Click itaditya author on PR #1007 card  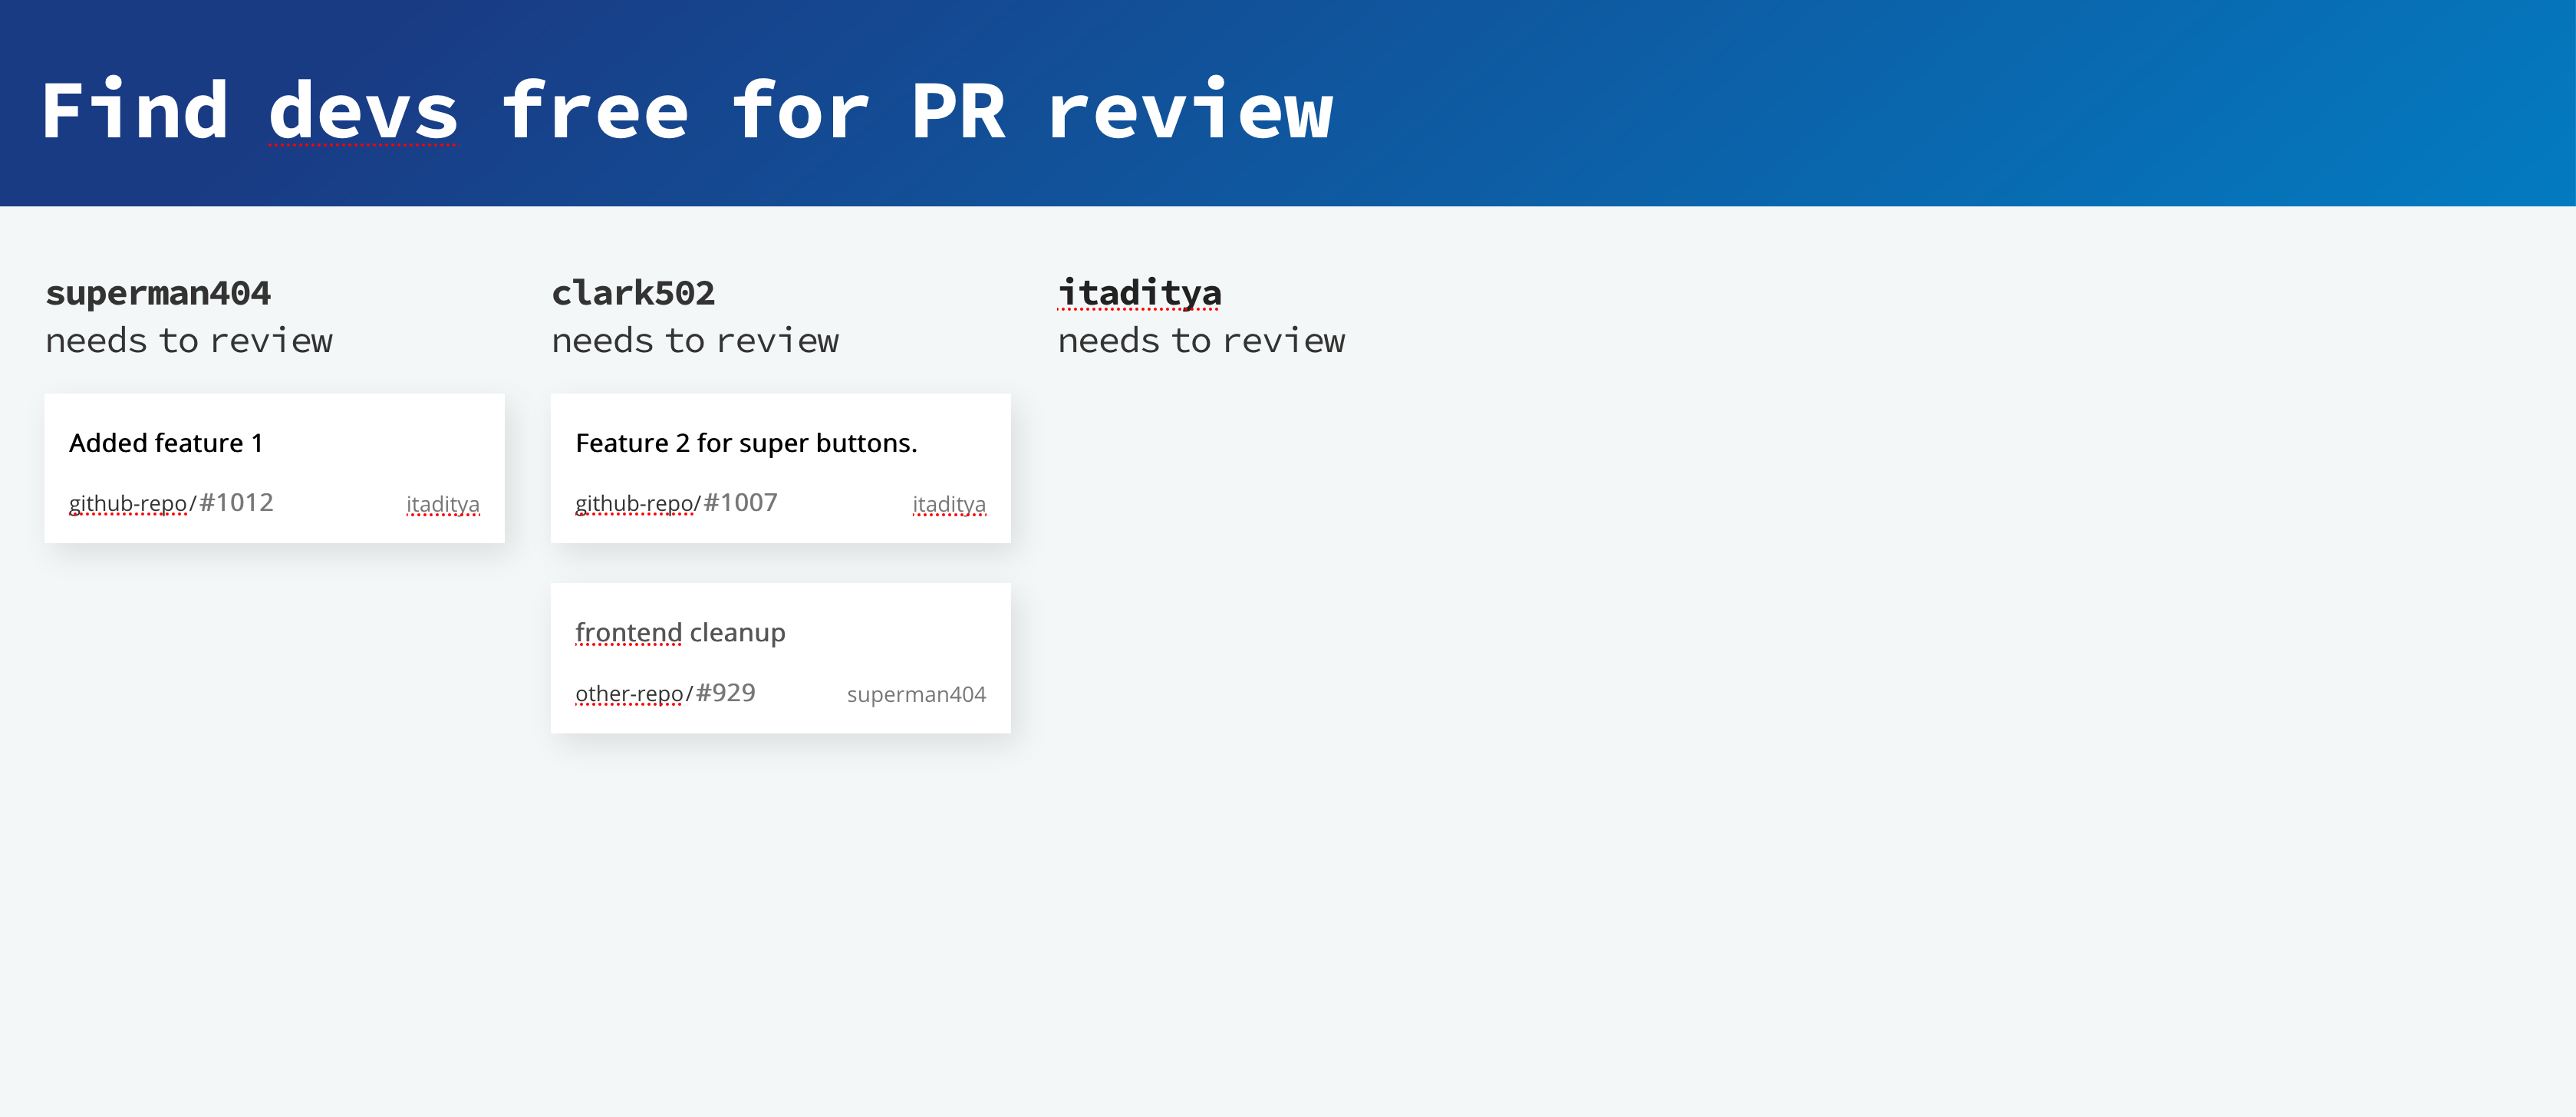(948, 505)
